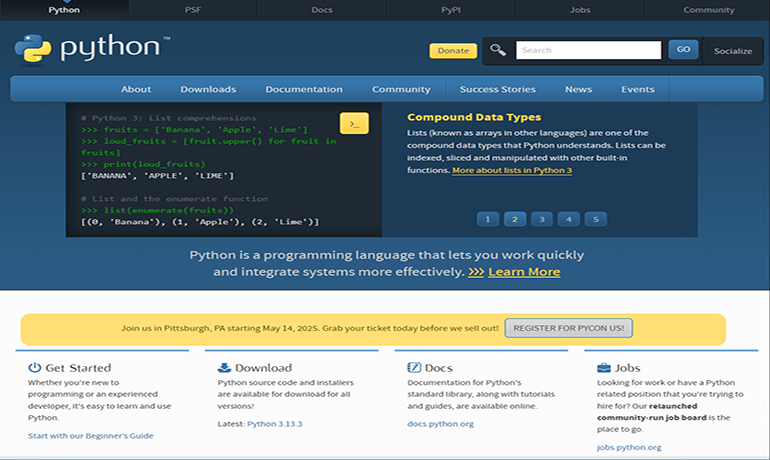This screenshot has height=460, width=770.
Task: Click the python wordmark text
Action: (110, 49)
